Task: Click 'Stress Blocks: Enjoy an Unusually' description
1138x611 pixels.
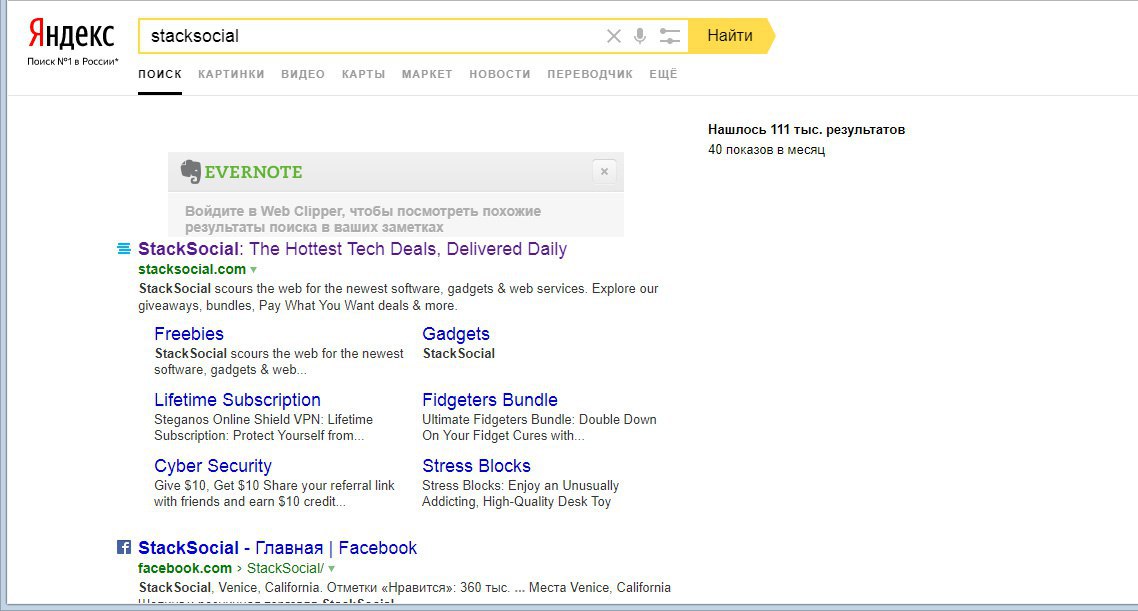Action: [x=520, y=493]
